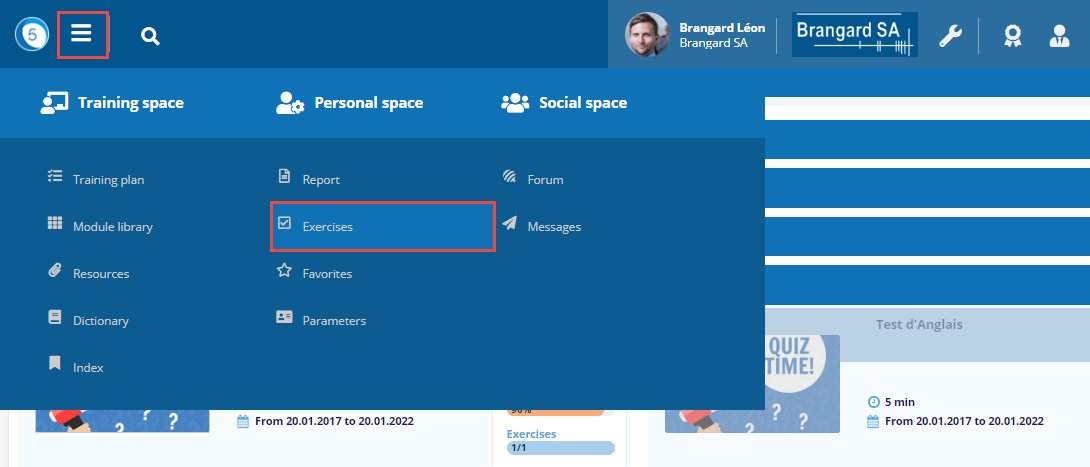Open the award badge icon

[1012, 36]
